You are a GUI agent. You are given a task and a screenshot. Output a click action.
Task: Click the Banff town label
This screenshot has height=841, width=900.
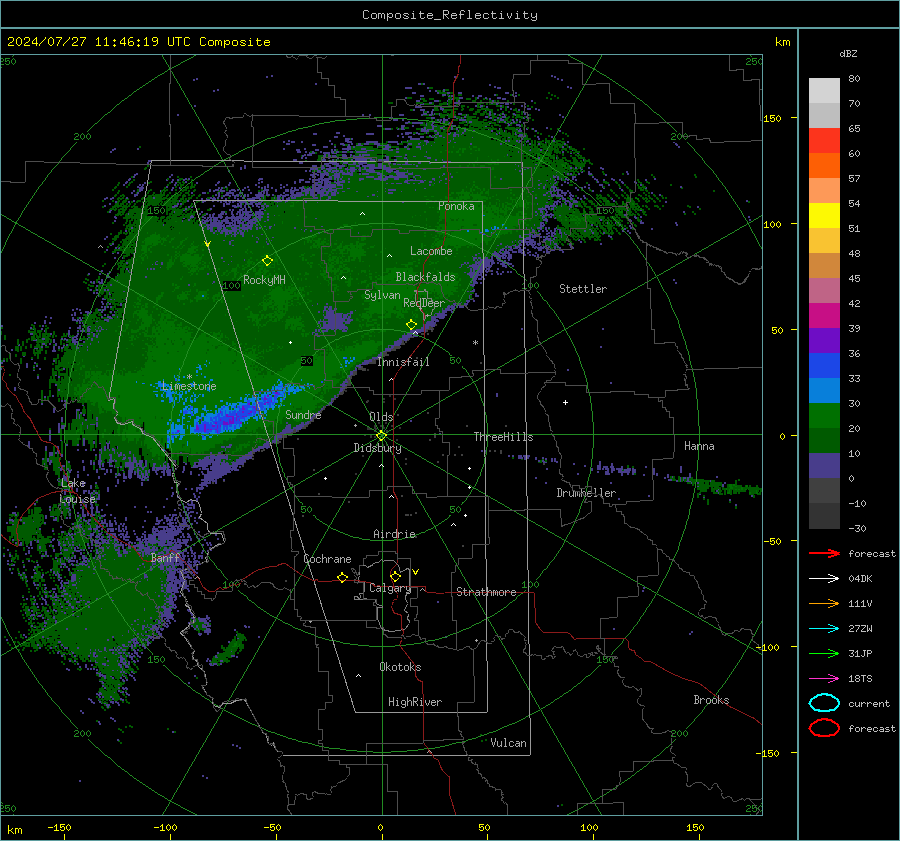coord(165,557)
